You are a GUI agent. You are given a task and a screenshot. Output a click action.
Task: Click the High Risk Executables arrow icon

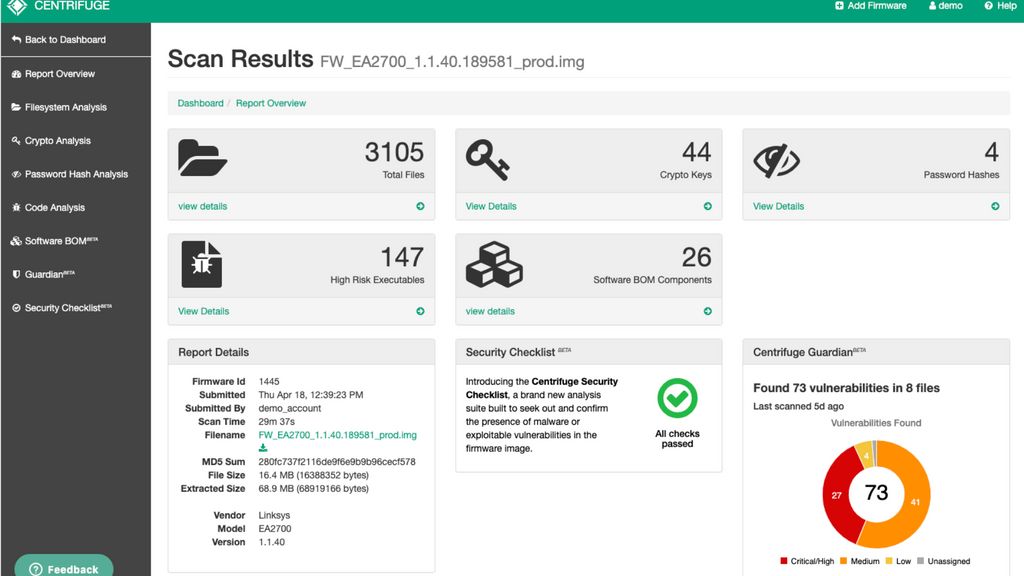[x=421, y=312]
